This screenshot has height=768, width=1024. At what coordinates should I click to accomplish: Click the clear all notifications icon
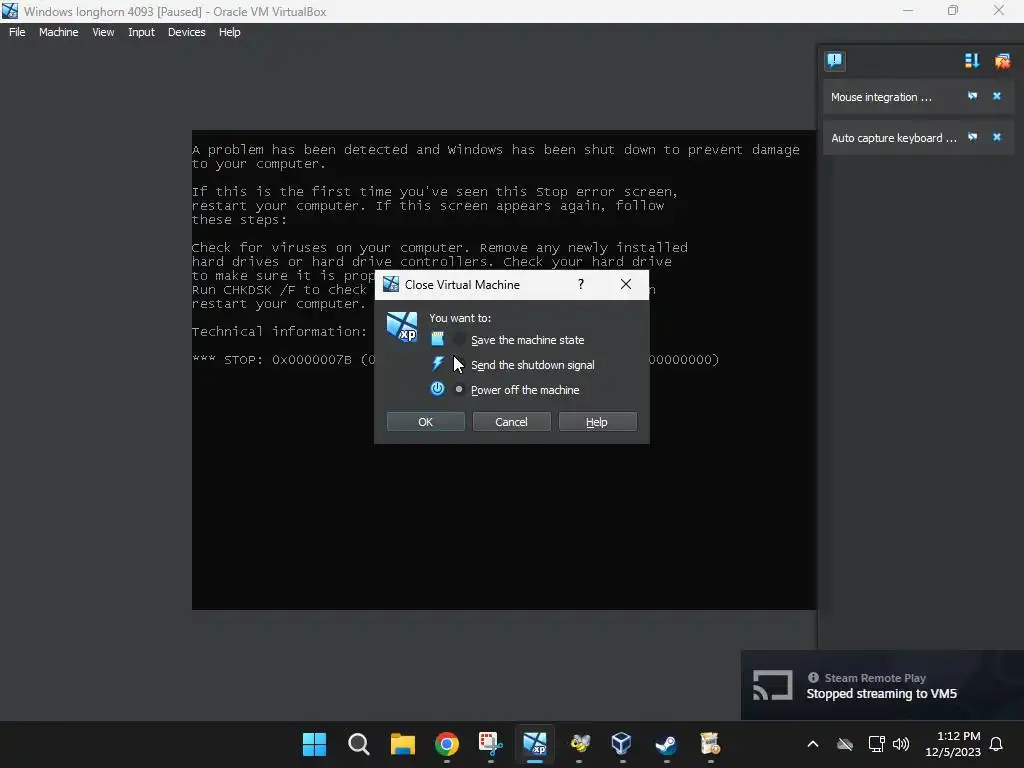click(x=1002, y=61)
